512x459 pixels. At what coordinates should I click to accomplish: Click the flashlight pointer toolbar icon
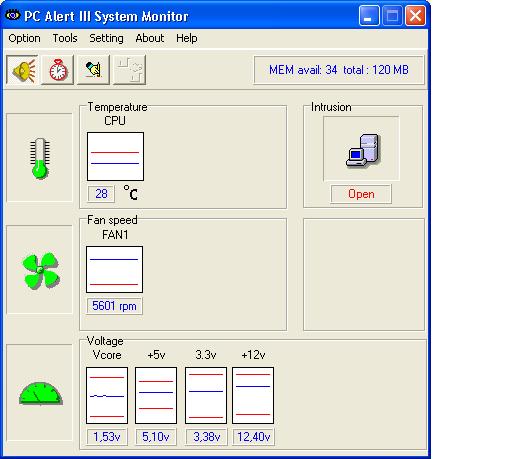tap(93, 70)
